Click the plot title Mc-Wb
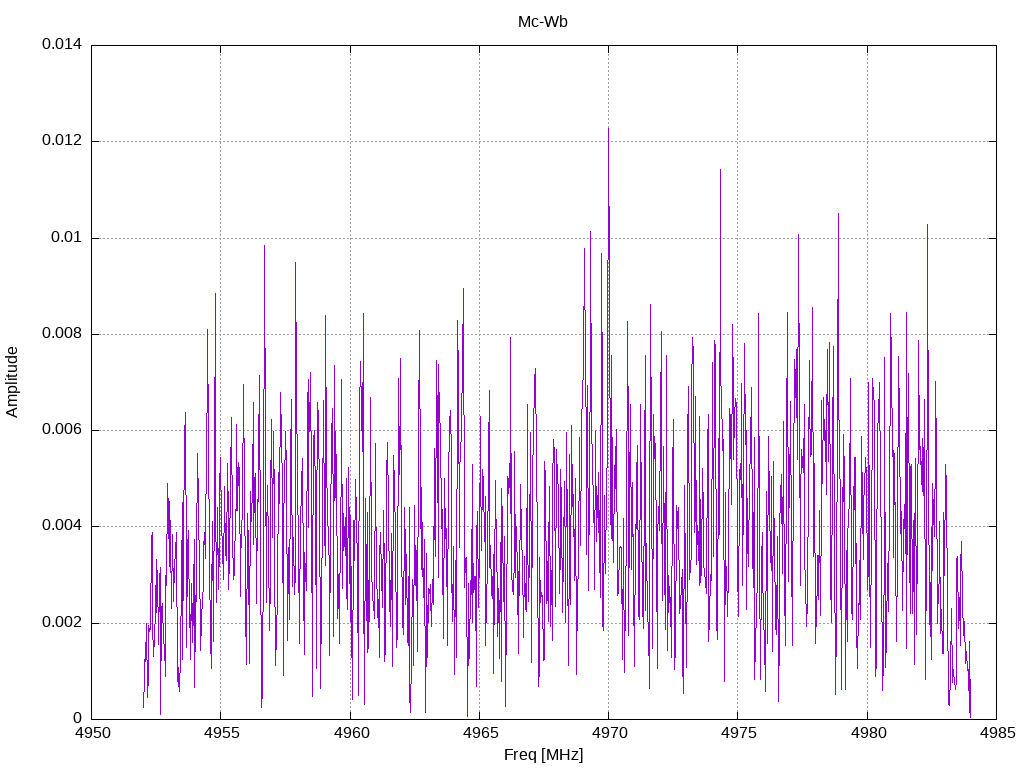Image resolution: width=1024 pixels, height=768 pixels. (x=543, y=22)
